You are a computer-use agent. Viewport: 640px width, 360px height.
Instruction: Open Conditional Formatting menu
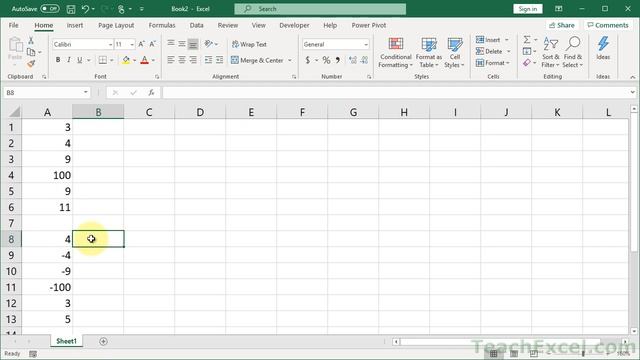tap(395, 52)
